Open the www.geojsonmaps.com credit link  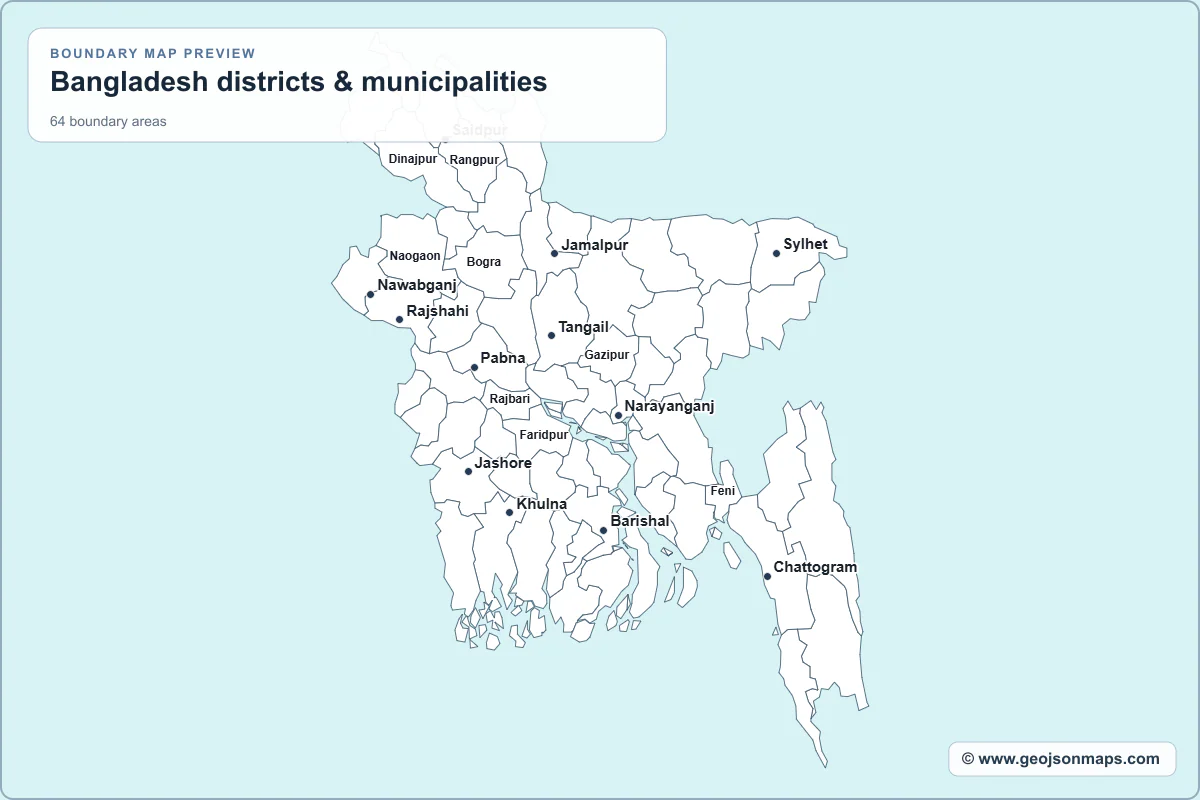coord(1061,759)
